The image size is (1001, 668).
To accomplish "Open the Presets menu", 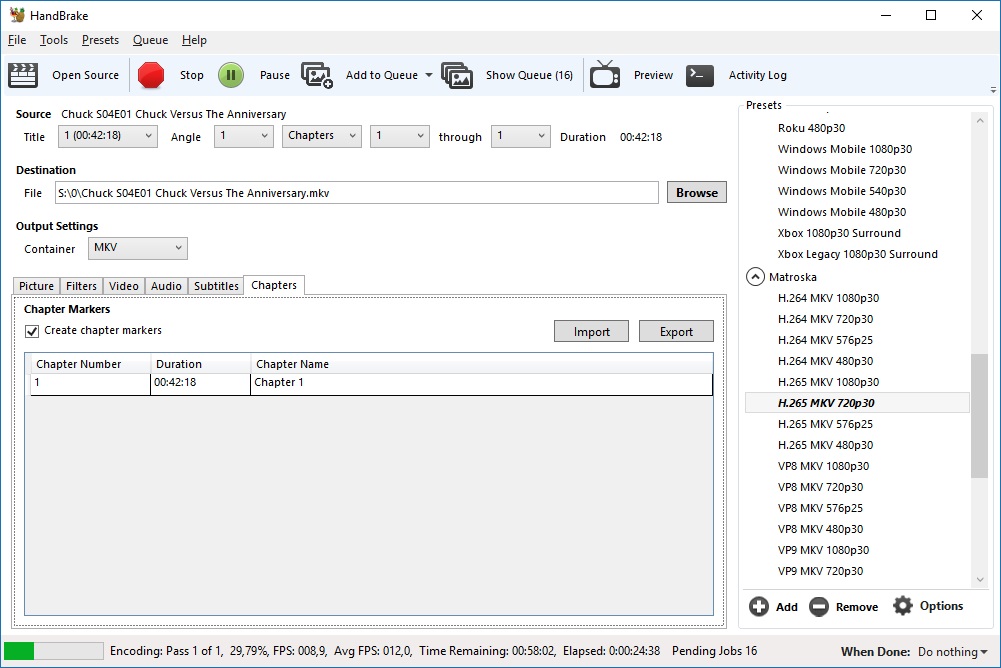I will coord(100,40).
